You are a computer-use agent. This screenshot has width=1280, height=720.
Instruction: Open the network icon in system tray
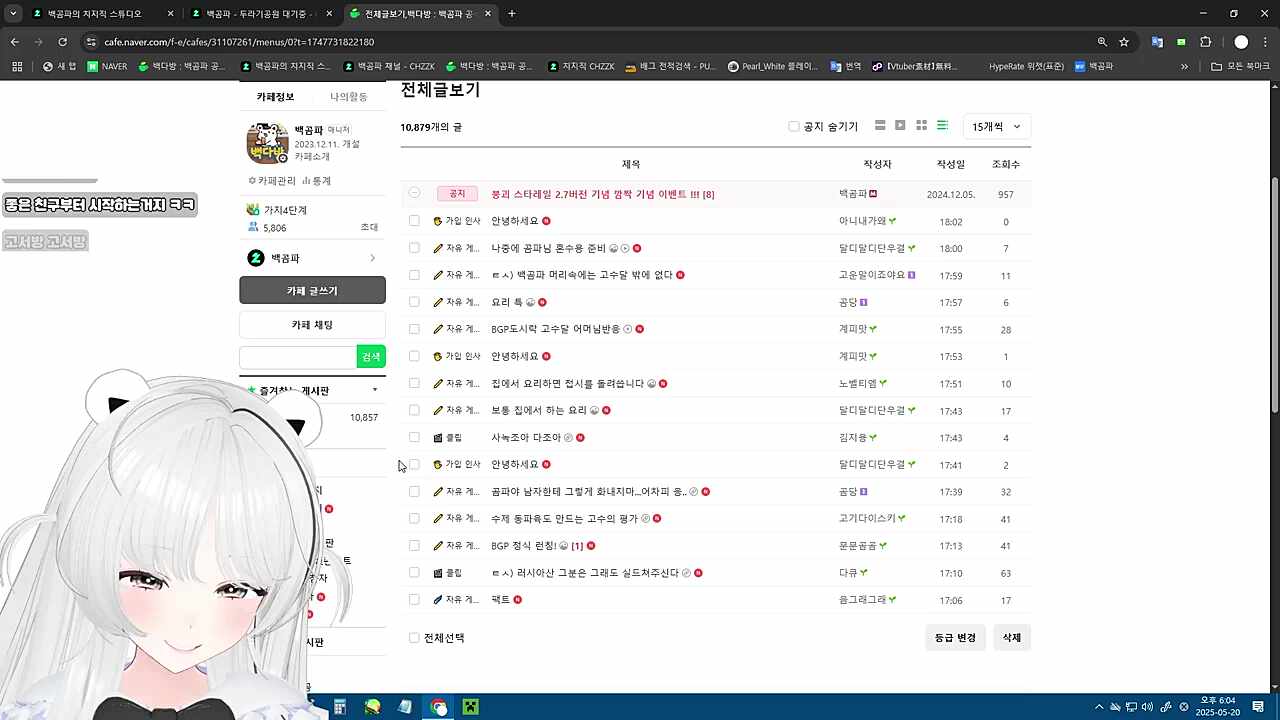(1131, 707)
